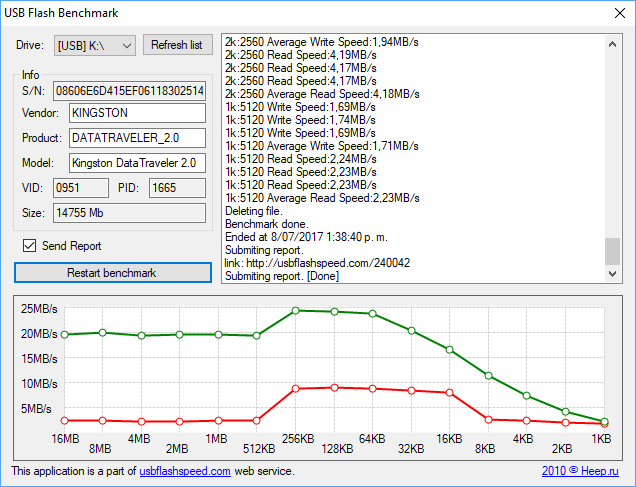Click log line 'Ended at 8/07/2017 1:38:40 p. m.'

click(306, 237)
